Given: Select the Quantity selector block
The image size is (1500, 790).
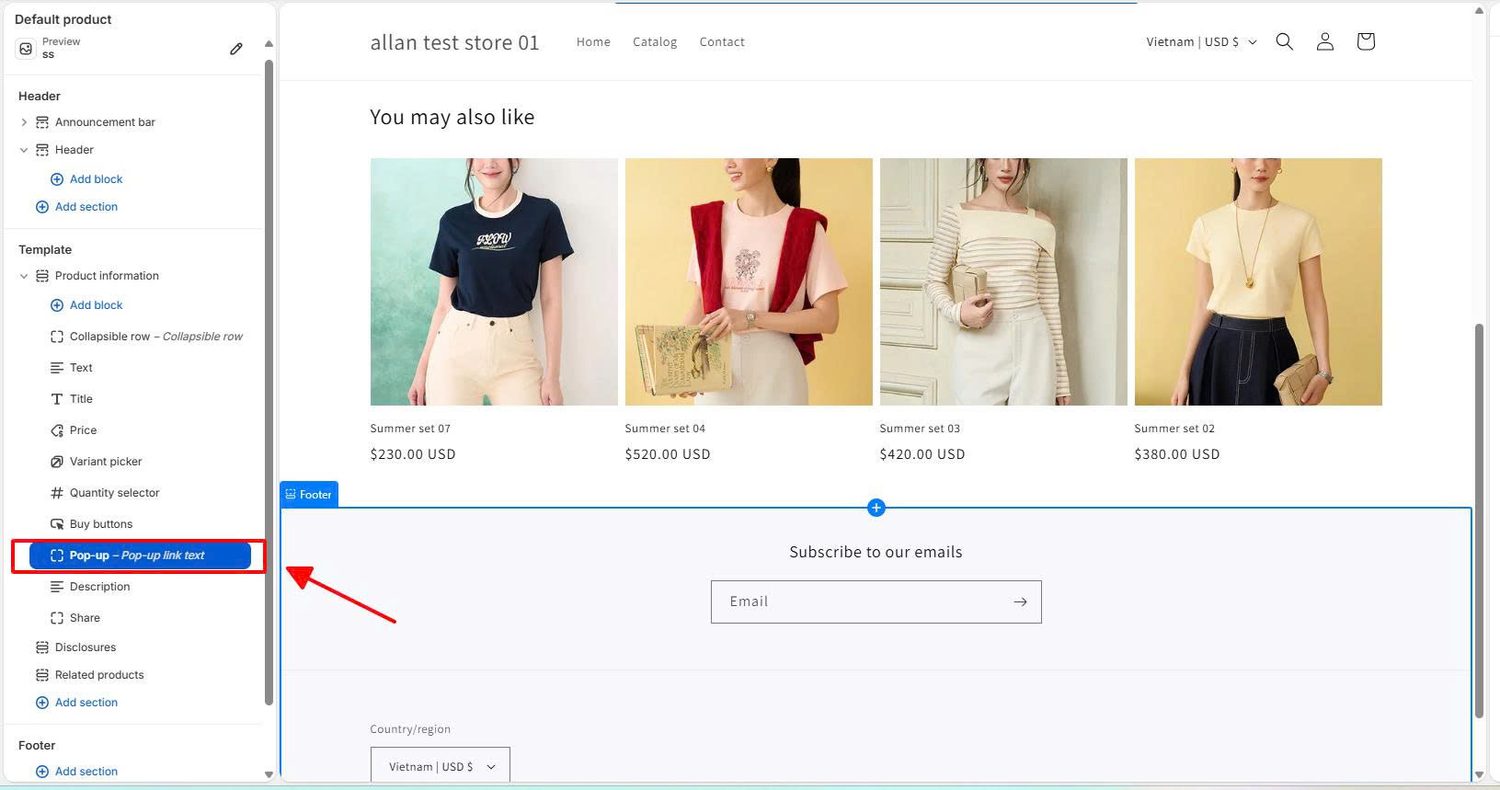Looking at the screenshot, I should 114,493.
